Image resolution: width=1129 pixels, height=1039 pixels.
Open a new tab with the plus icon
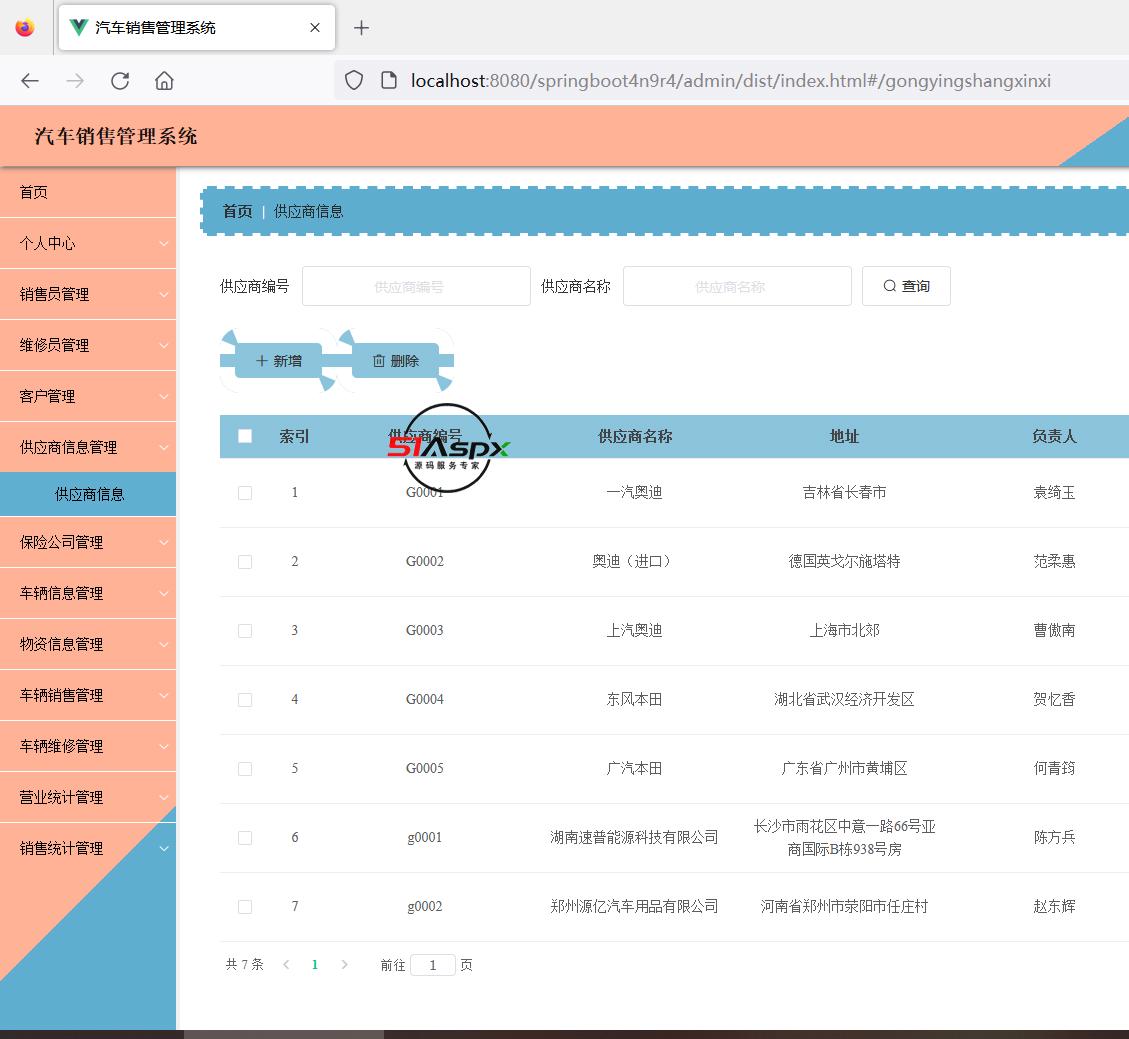point(361,27)
